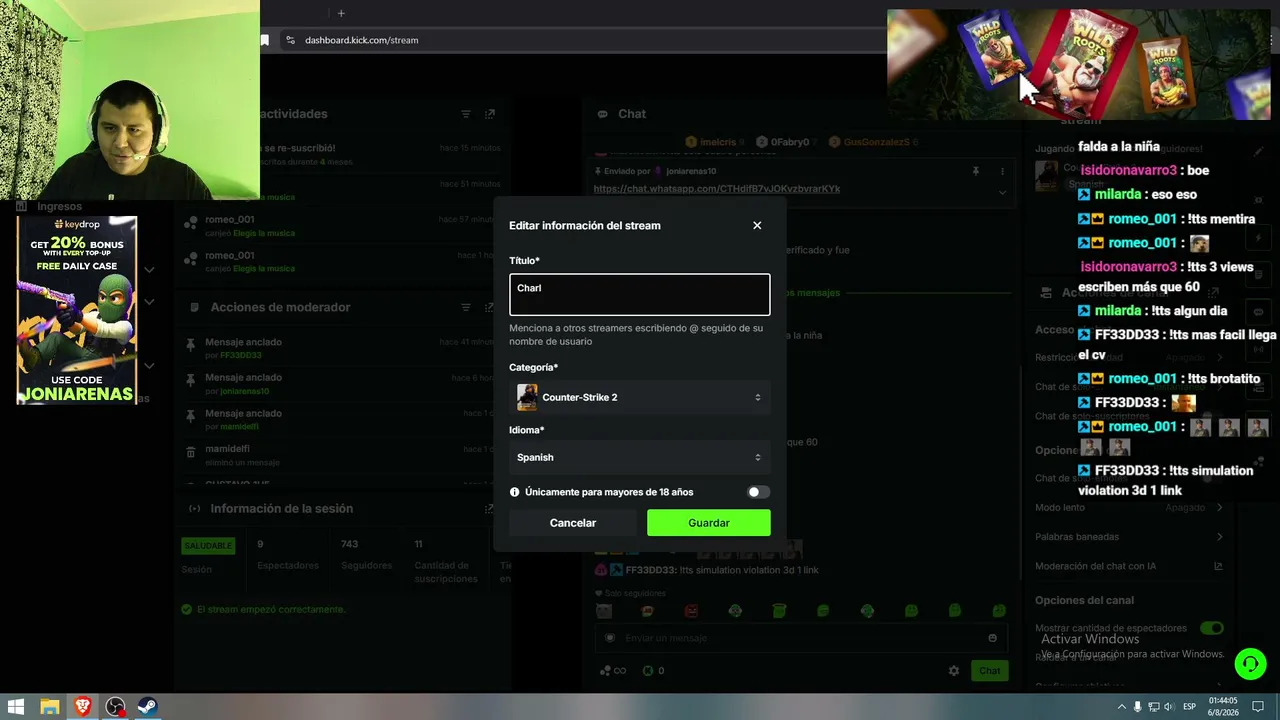Screen dimensions: 1280x720
Task: Click the SALUDABLE session status badge
Action: click(207, 546)
